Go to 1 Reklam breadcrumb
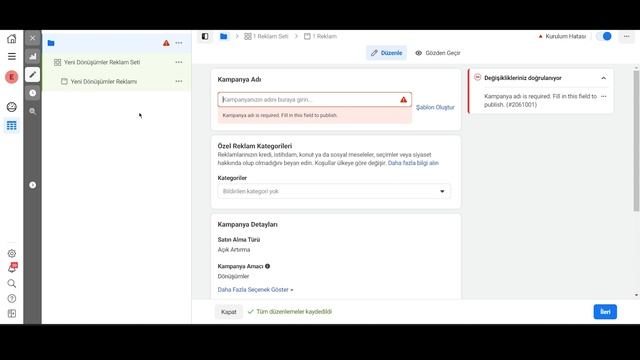Image resolution: width=640 pixels, height=360 pixels. tap(320, 36)
